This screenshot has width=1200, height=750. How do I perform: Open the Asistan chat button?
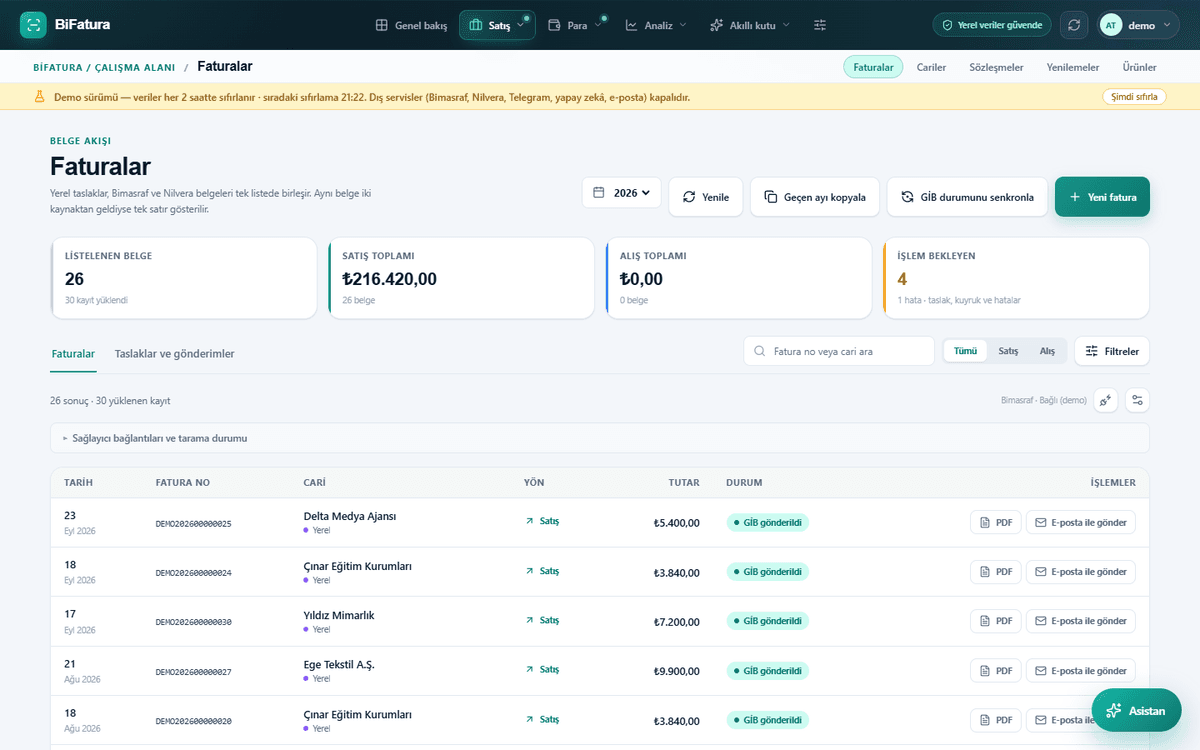[1136, 711]
